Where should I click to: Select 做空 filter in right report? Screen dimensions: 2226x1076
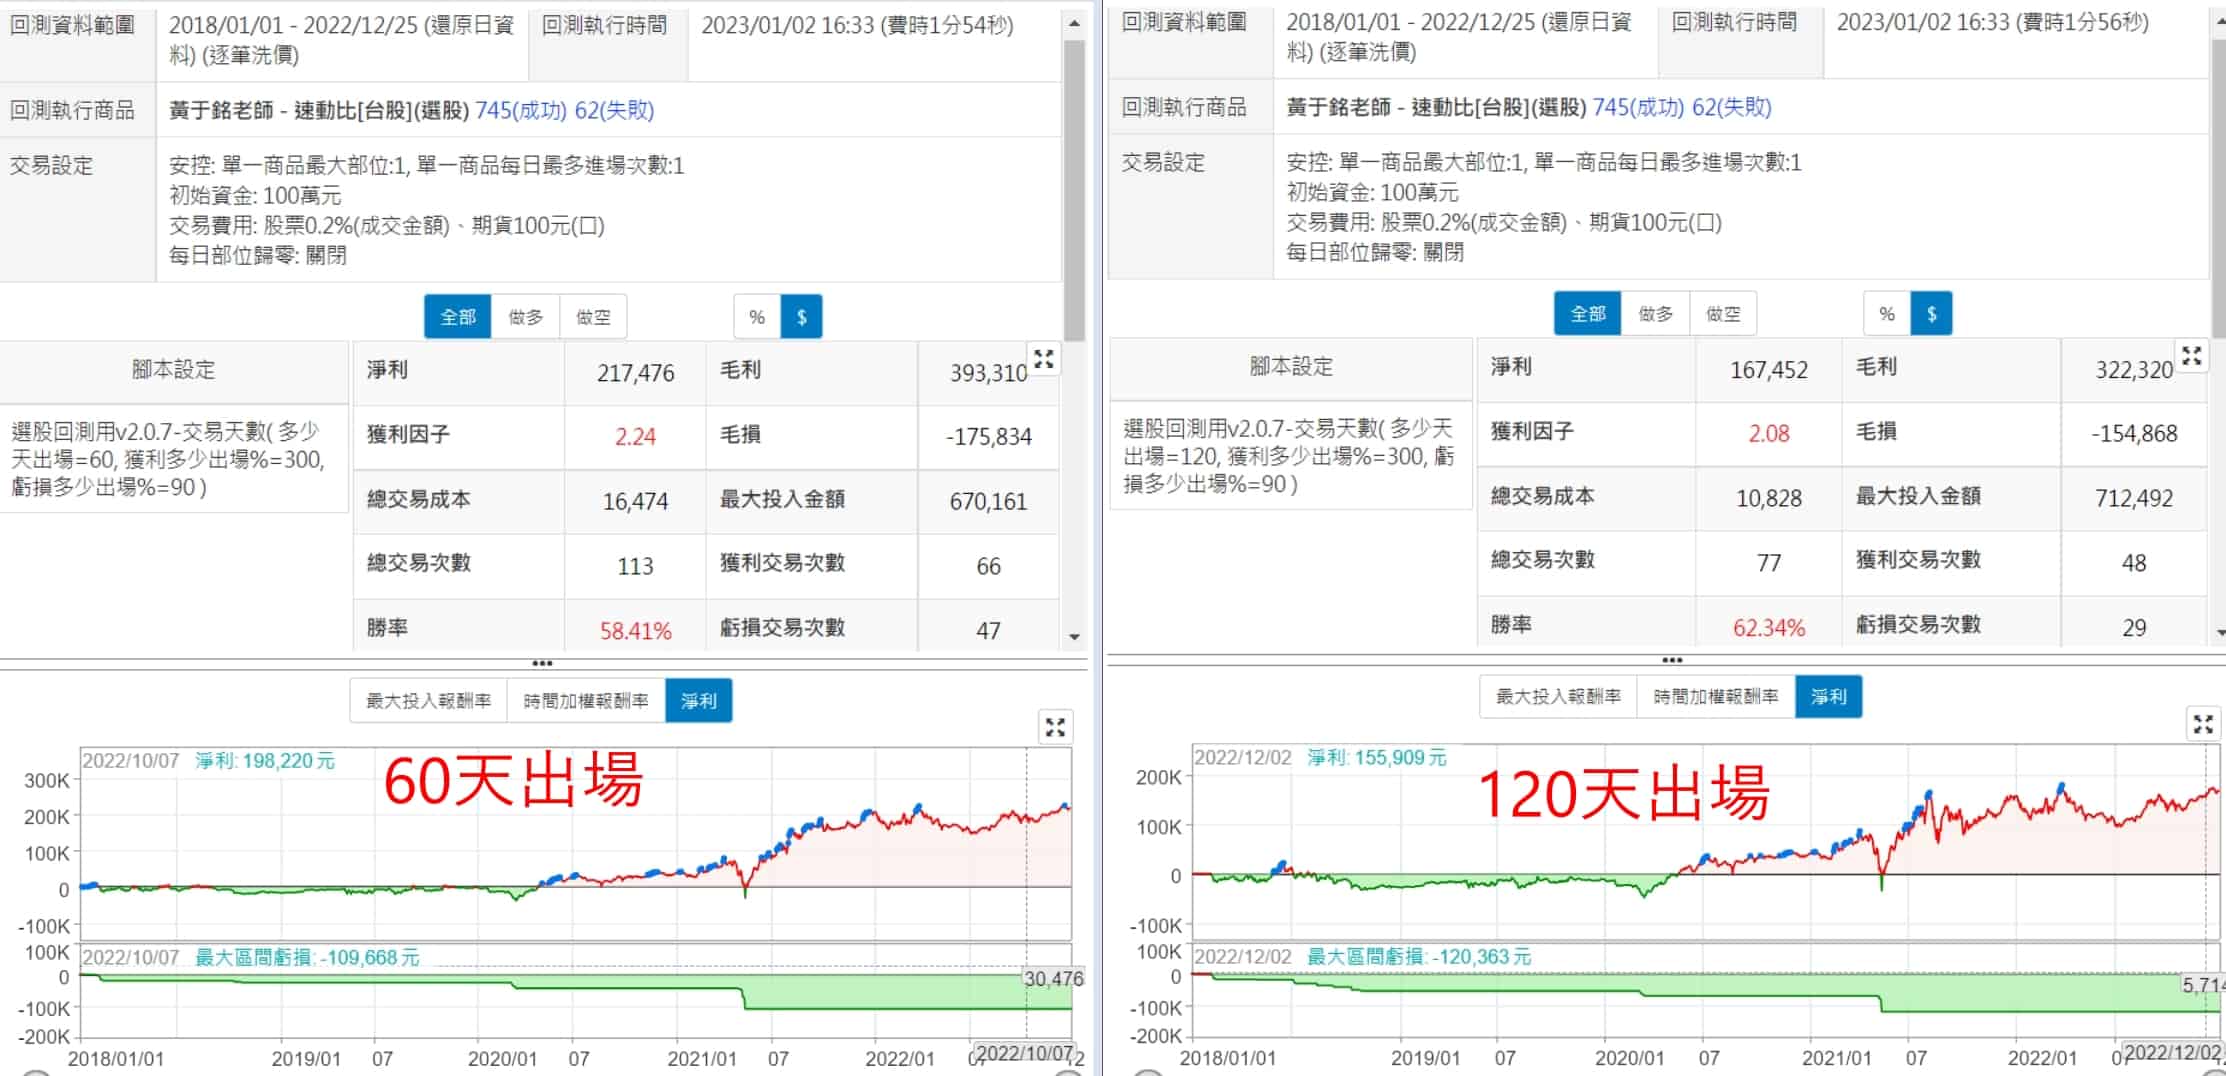tap(1722, 314)
